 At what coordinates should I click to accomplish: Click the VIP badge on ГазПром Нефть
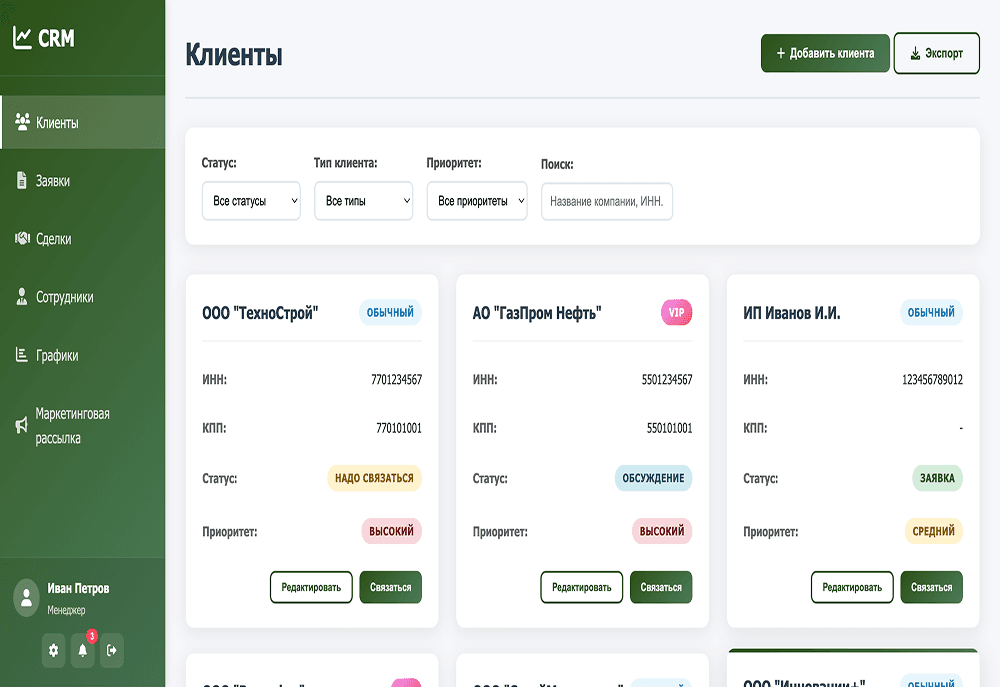pyautogui.click(x=676, y=313)
